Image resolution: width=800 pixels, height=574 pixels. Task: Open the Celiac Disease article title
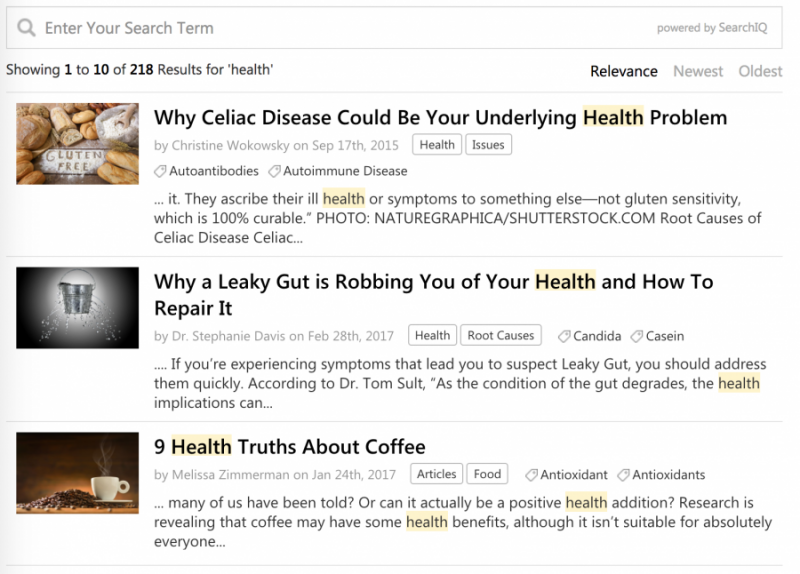[440, 118]
